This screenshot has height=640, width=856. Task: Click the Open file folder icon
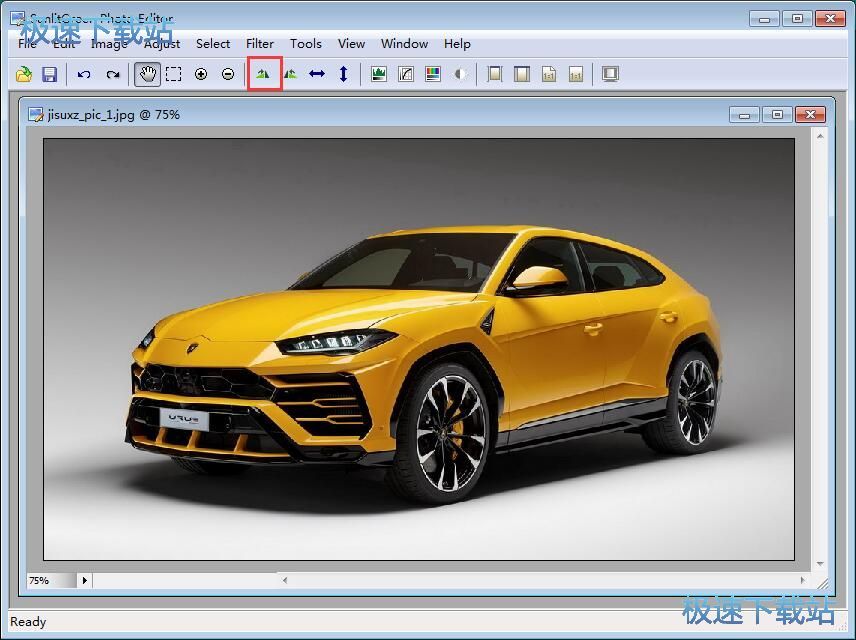tap(24, 74)
